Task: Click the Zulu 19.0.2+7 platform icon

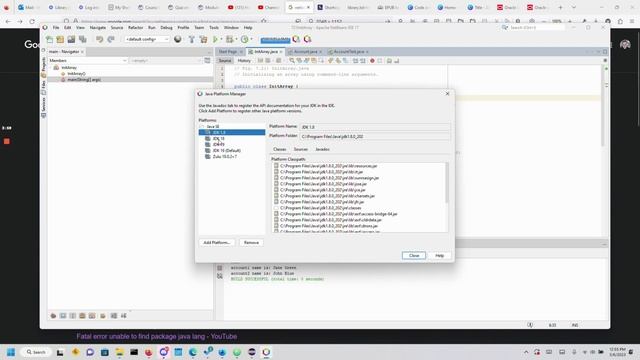Action: tap(208, 156)
